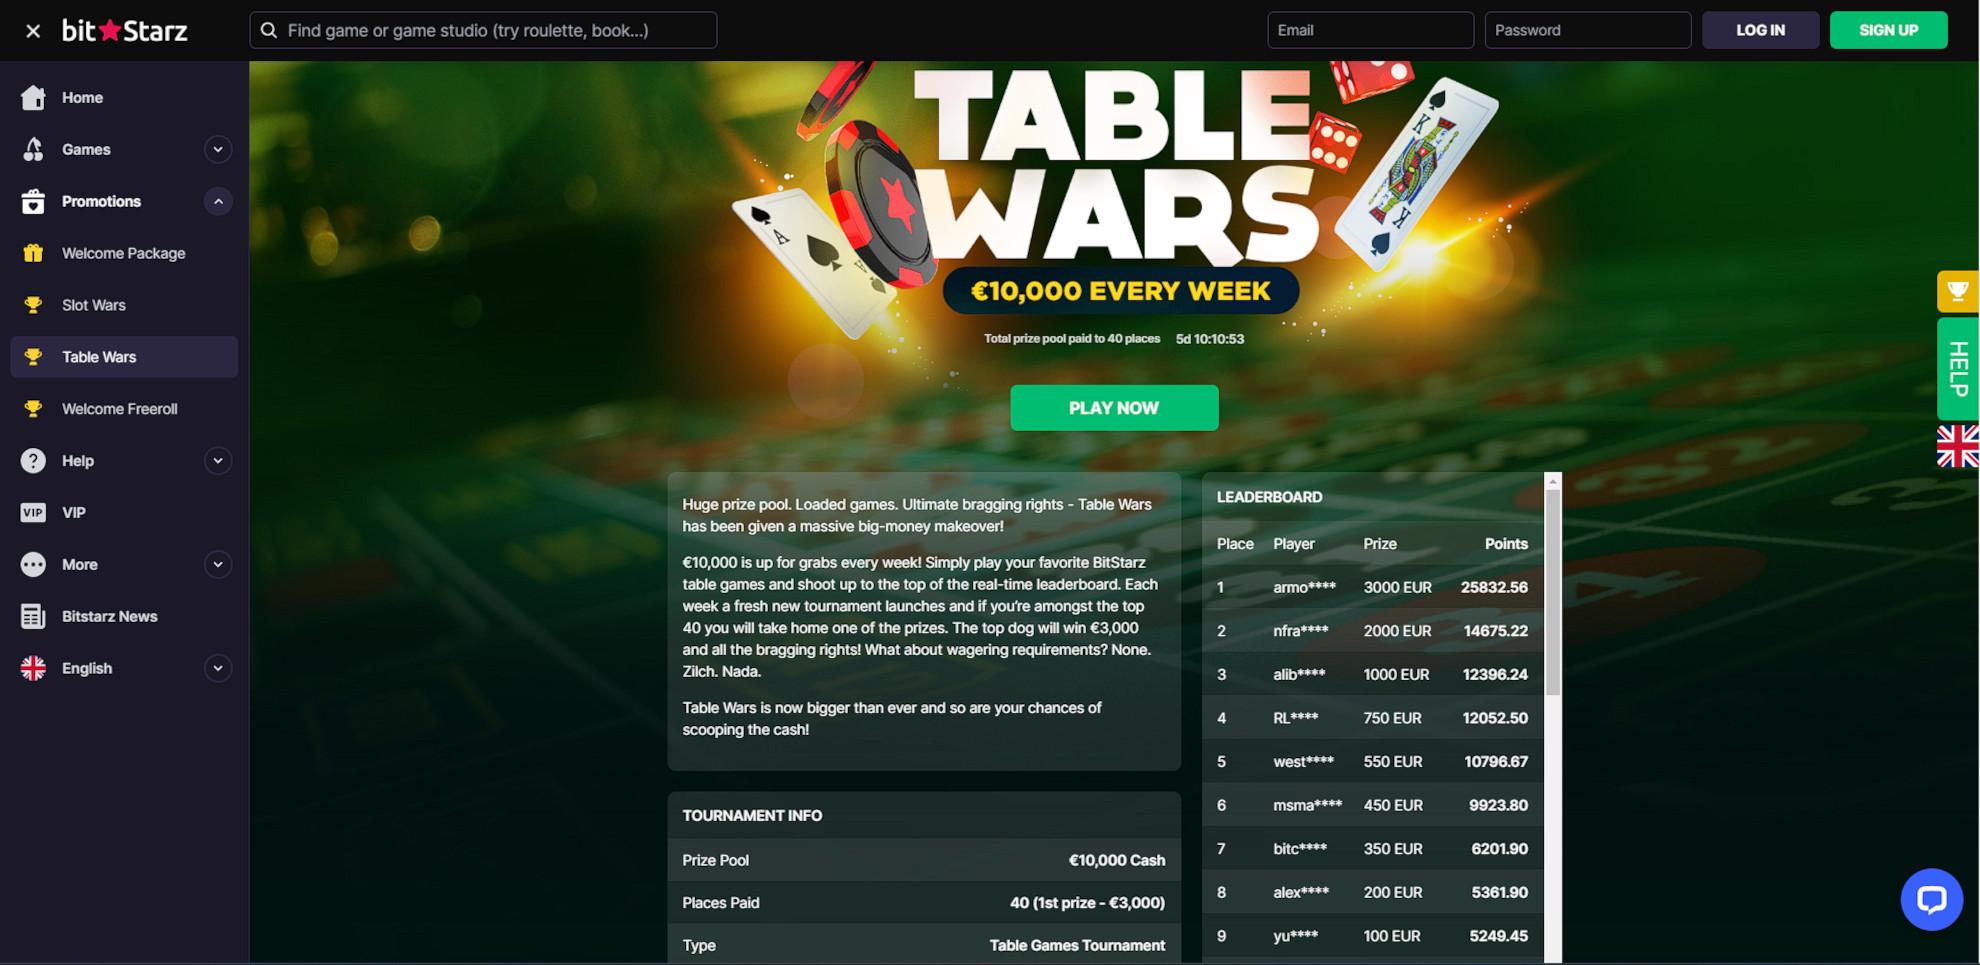Expand the Games submenu chevron
Viewport: 1980px width, 965px height.
tap(218, 149)
